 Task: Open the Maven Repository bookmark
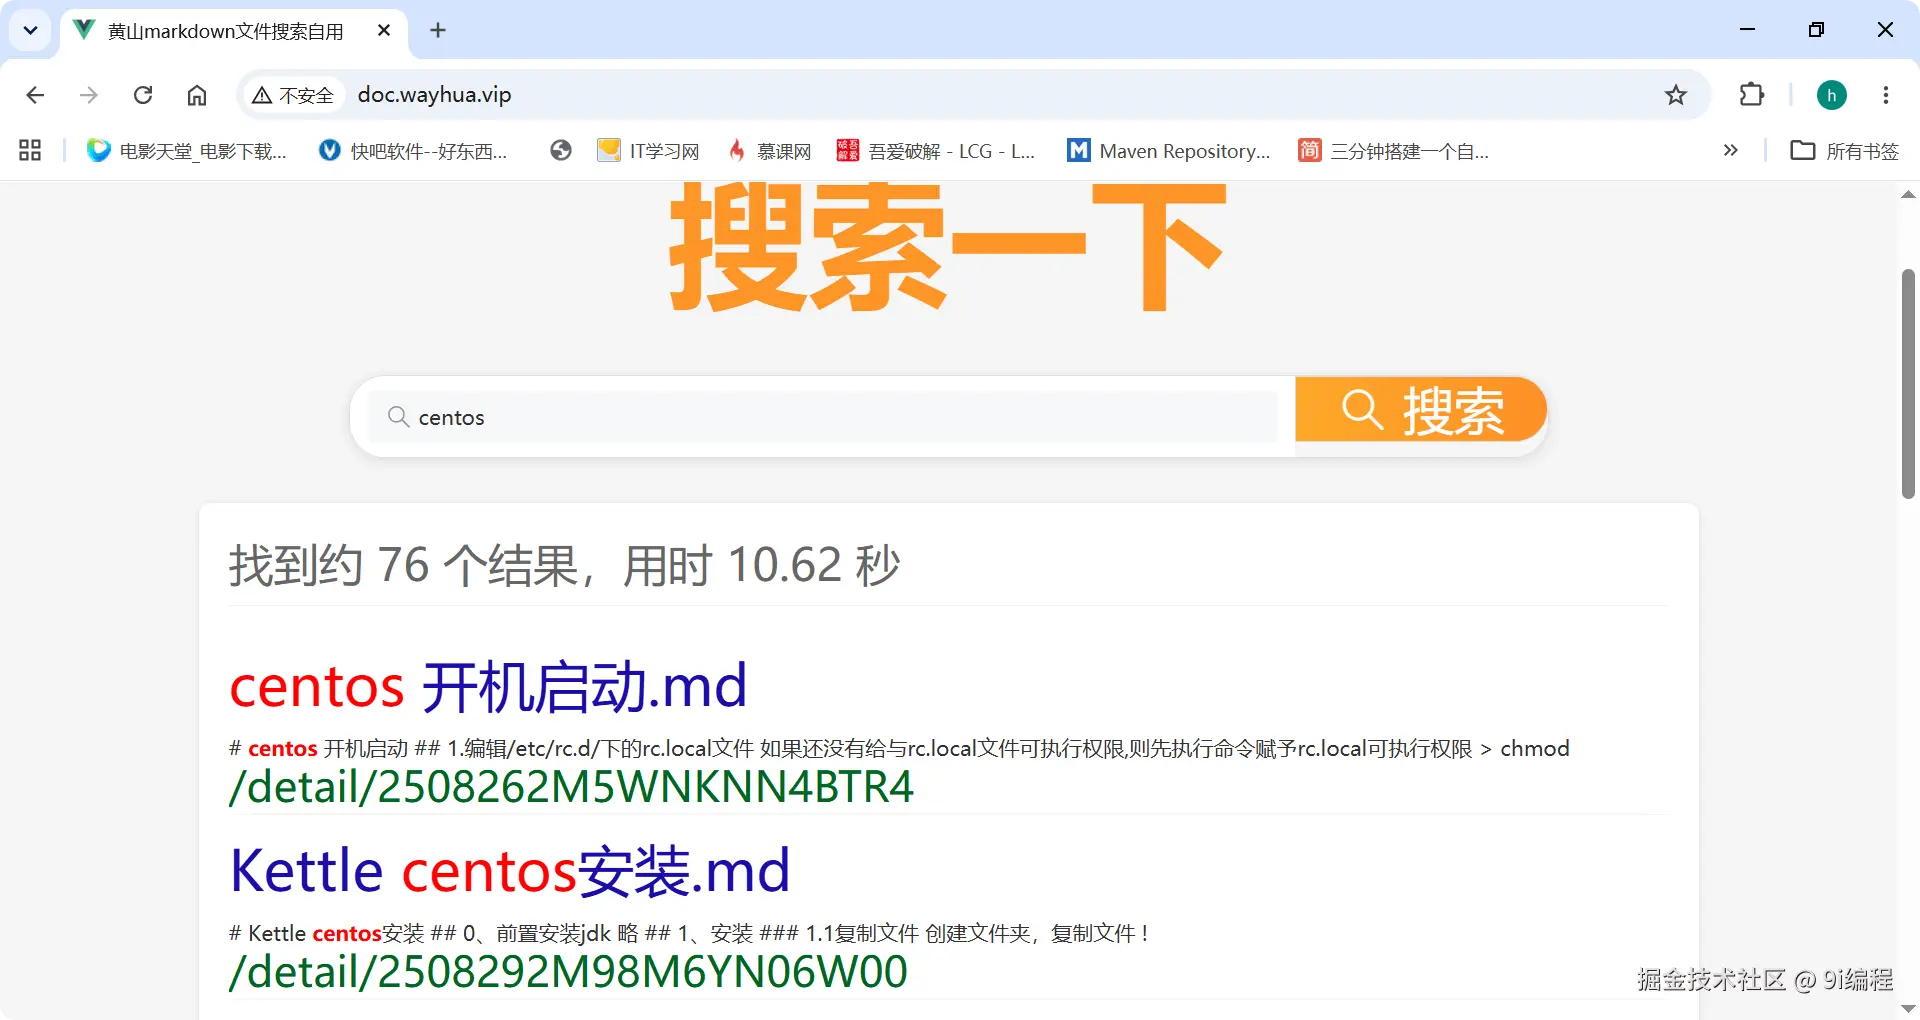coord(1169,151)
